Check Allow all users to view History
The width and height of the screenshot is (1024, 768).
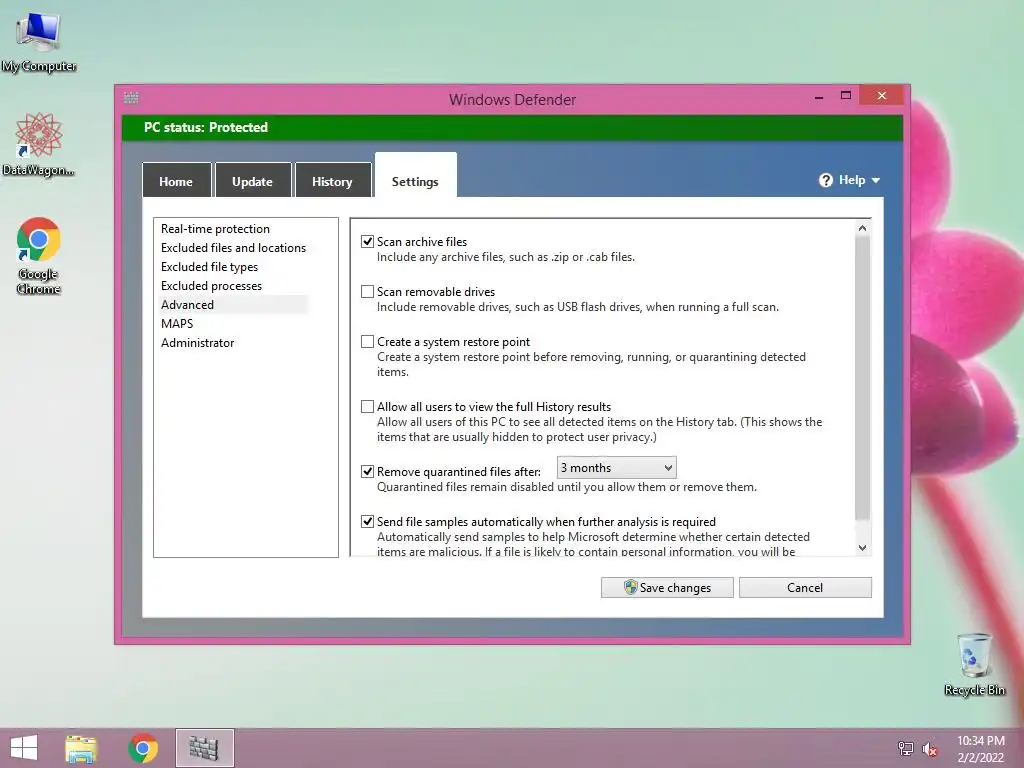(x=368, y=407)
